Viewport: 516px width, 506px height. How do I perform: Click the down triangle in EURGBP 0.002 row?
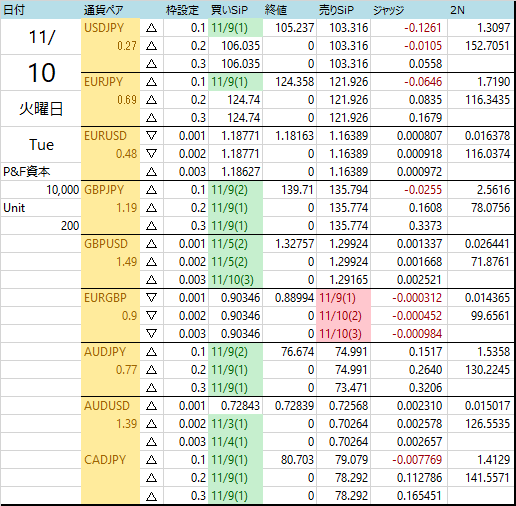(152, 316)
